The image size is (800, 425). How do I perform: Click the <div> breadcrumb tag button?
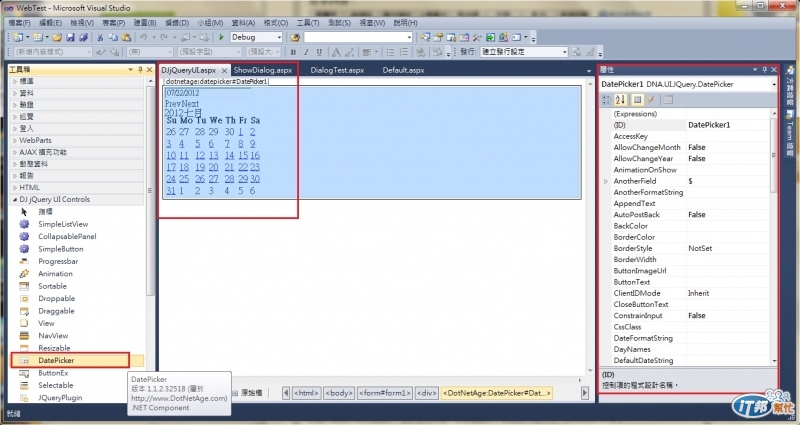(x=427, y=393)
